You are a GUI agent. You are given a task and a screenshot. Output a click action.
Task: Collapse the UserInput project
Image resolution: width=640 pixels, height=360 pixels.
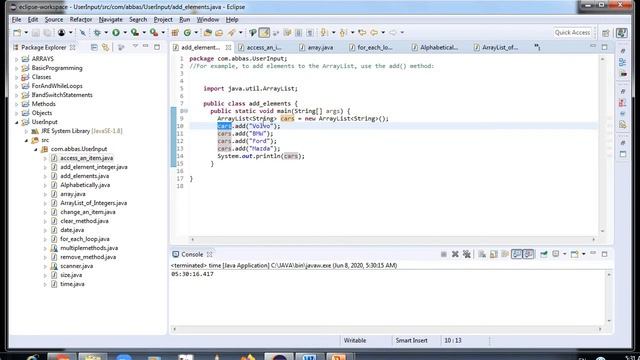tap(17, 122)
